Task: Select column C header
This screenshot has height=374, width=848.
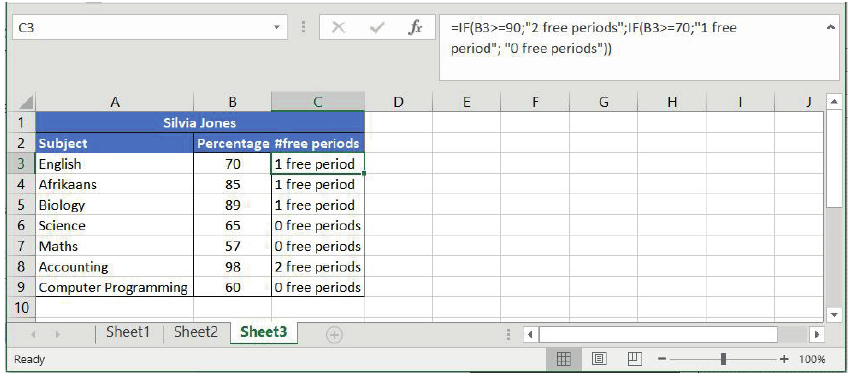Action: click(318, 102)
